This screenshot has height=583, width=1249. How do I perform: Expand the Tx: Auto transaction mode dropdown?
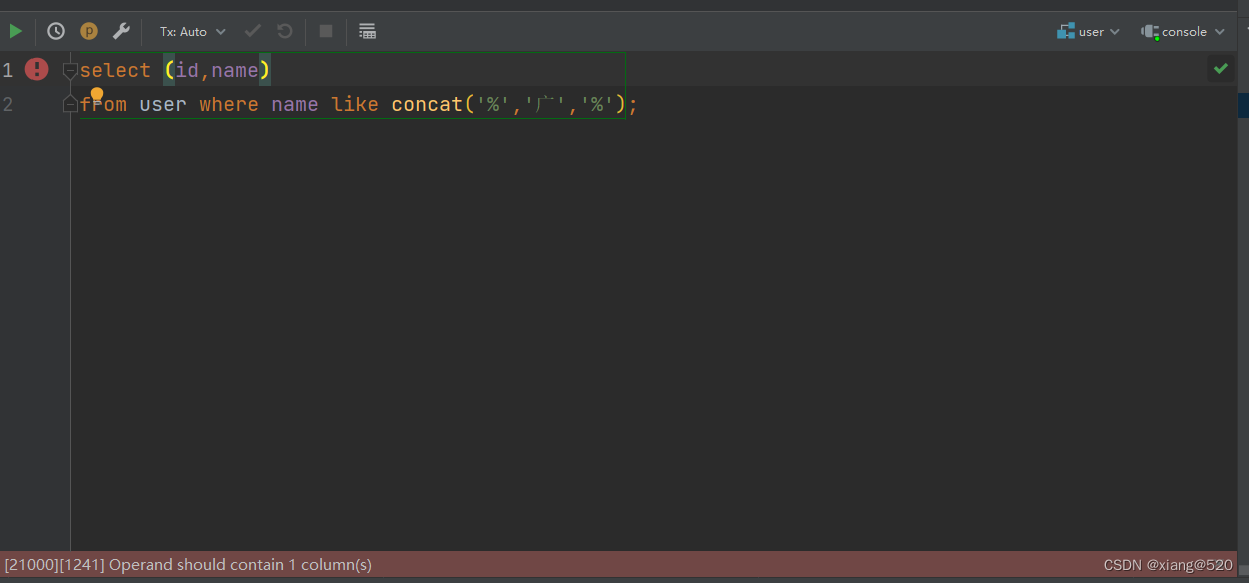coord(193,31)
